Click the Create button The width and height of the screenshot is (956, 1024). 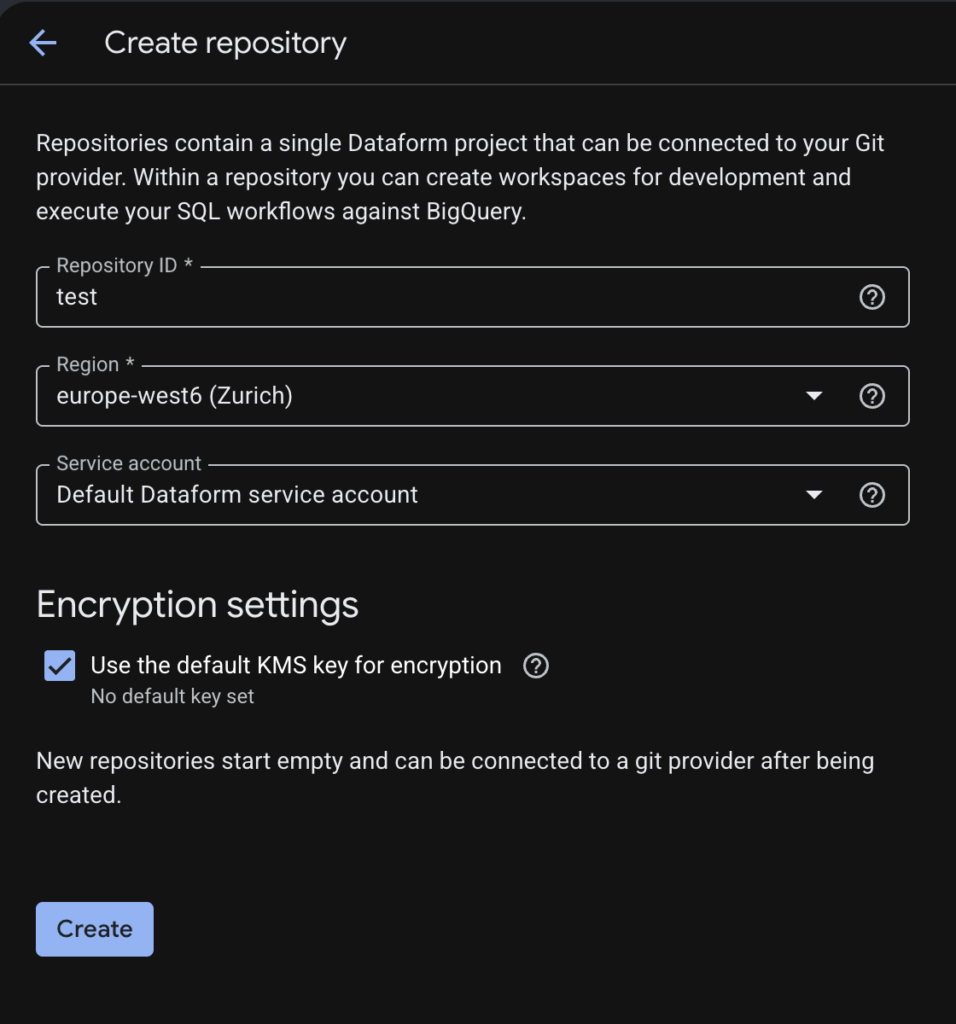pyautogui.click(x=95, y=929)
